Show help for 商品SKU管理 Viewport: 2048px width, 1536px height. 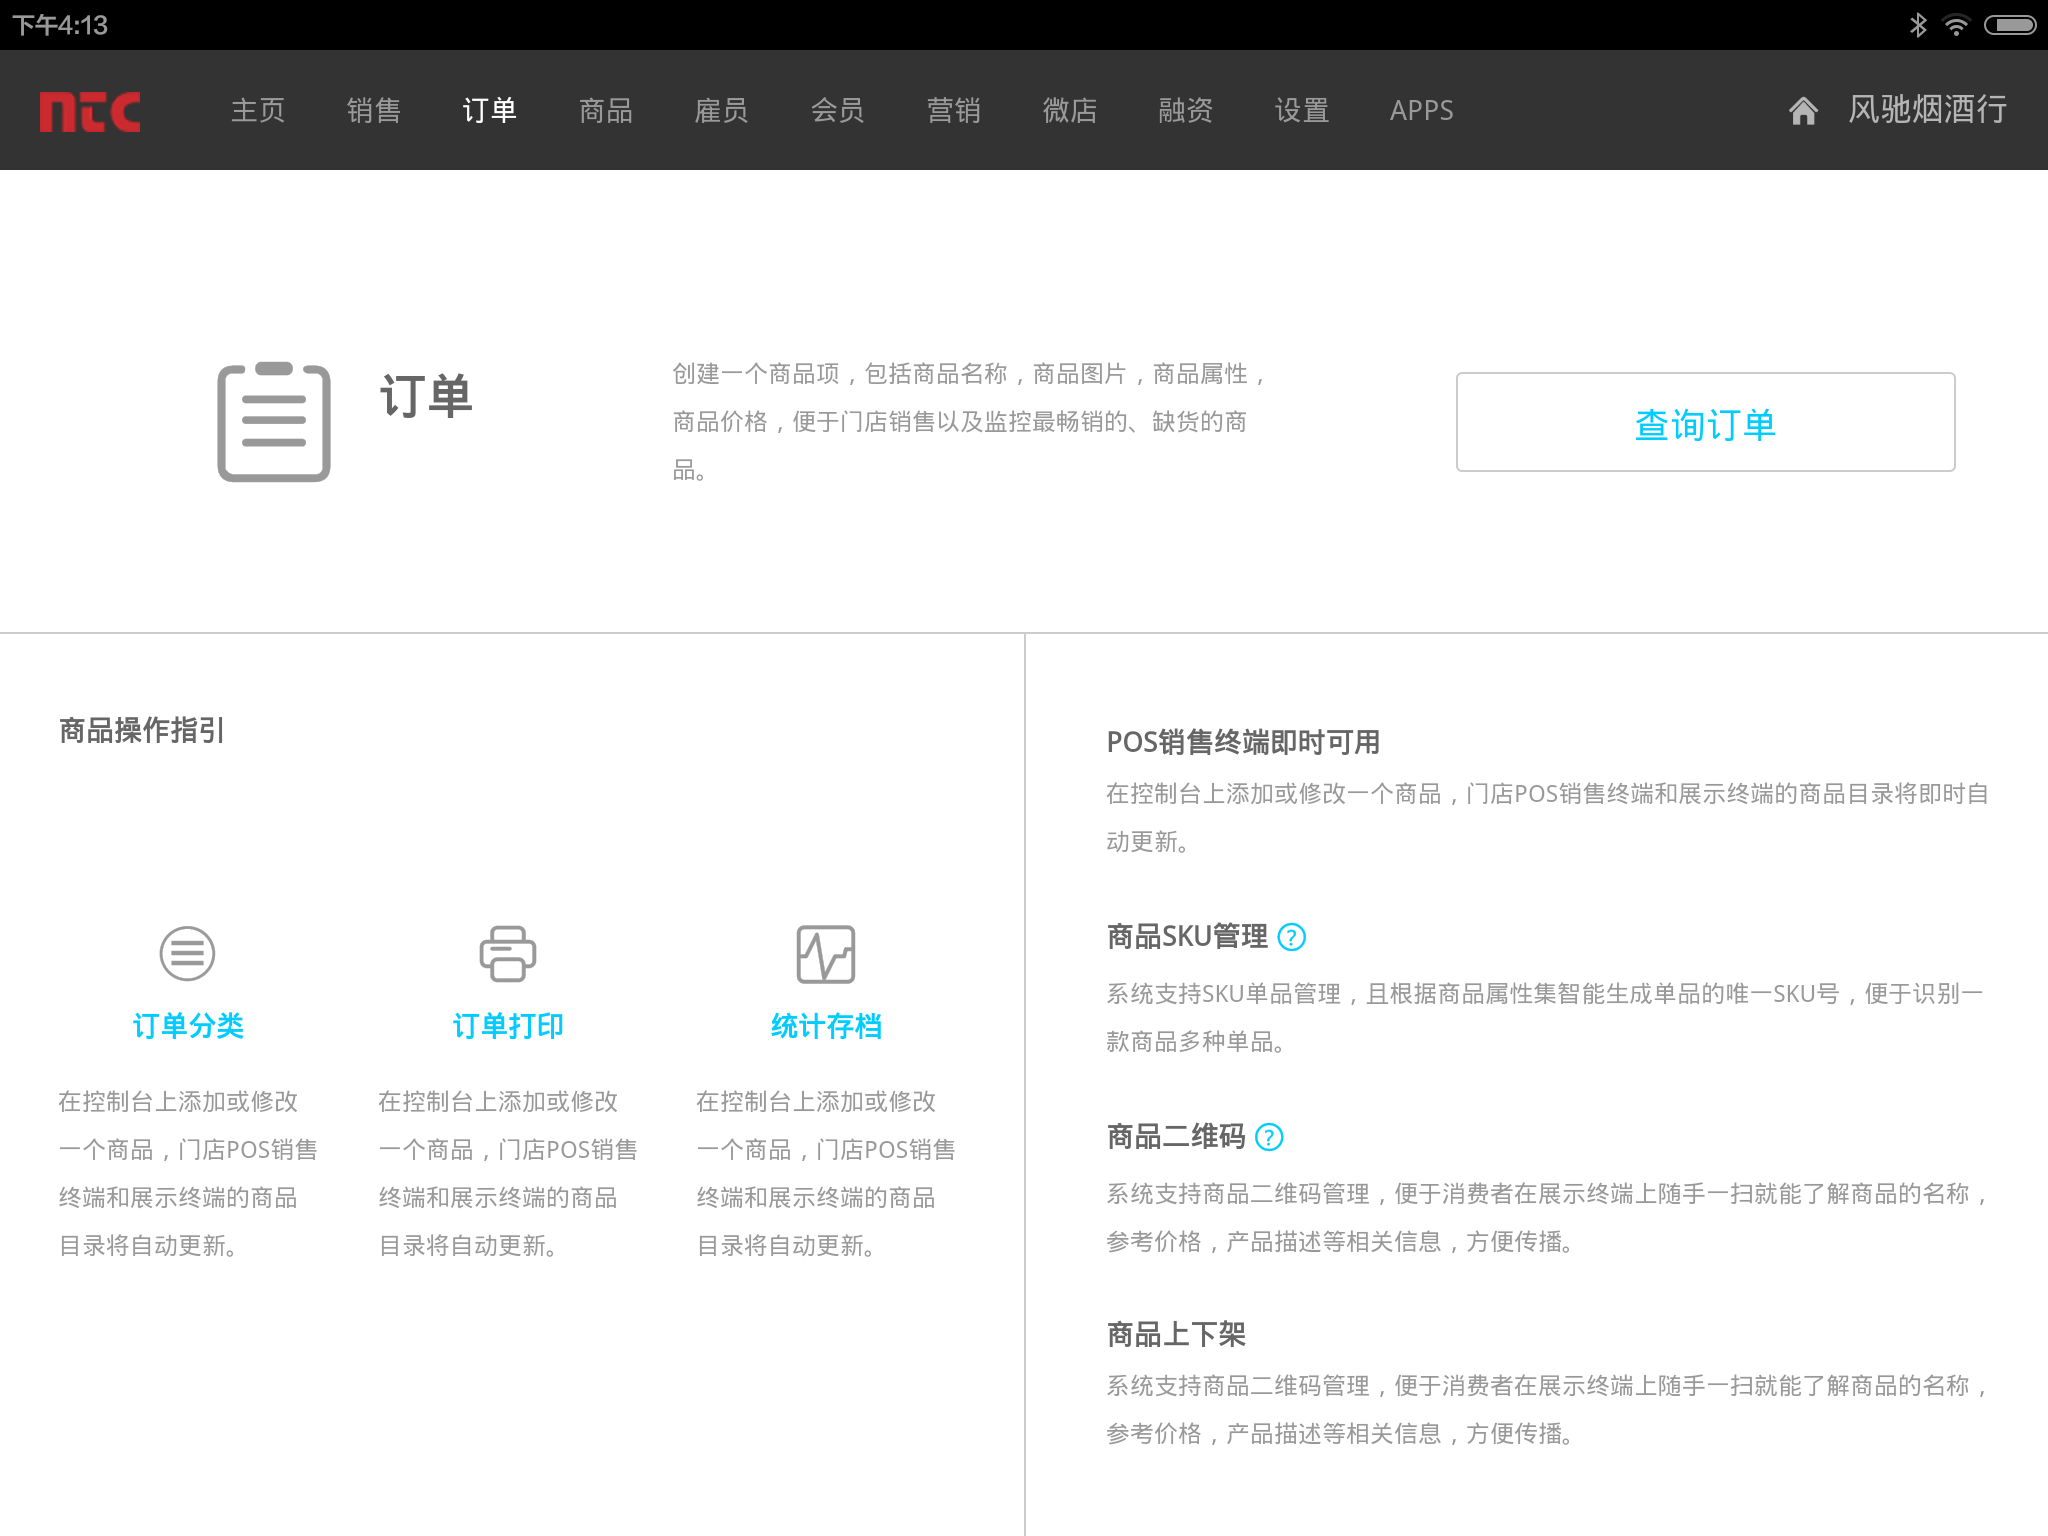[1292, 937]
